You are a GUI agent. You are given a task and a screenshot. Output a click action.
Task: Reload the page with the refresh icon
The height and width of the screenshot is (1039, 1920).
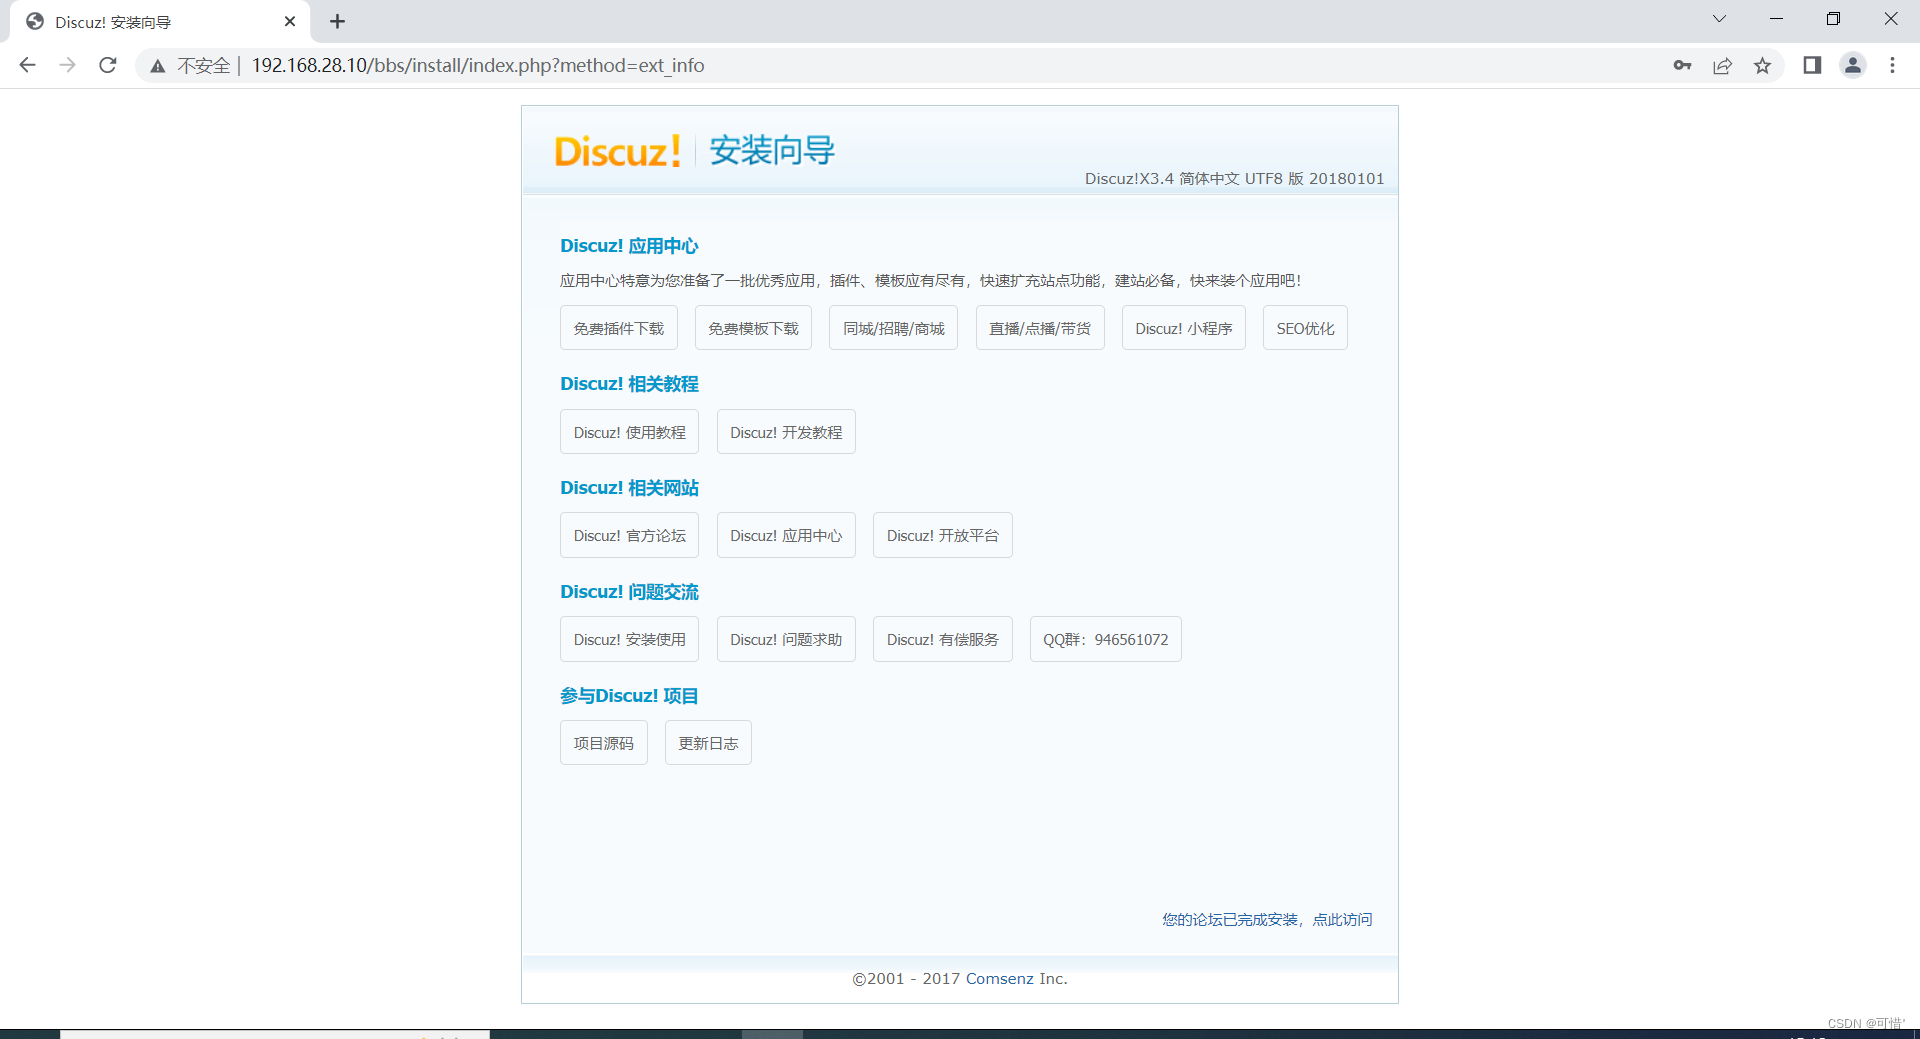(x=108, y=65)
